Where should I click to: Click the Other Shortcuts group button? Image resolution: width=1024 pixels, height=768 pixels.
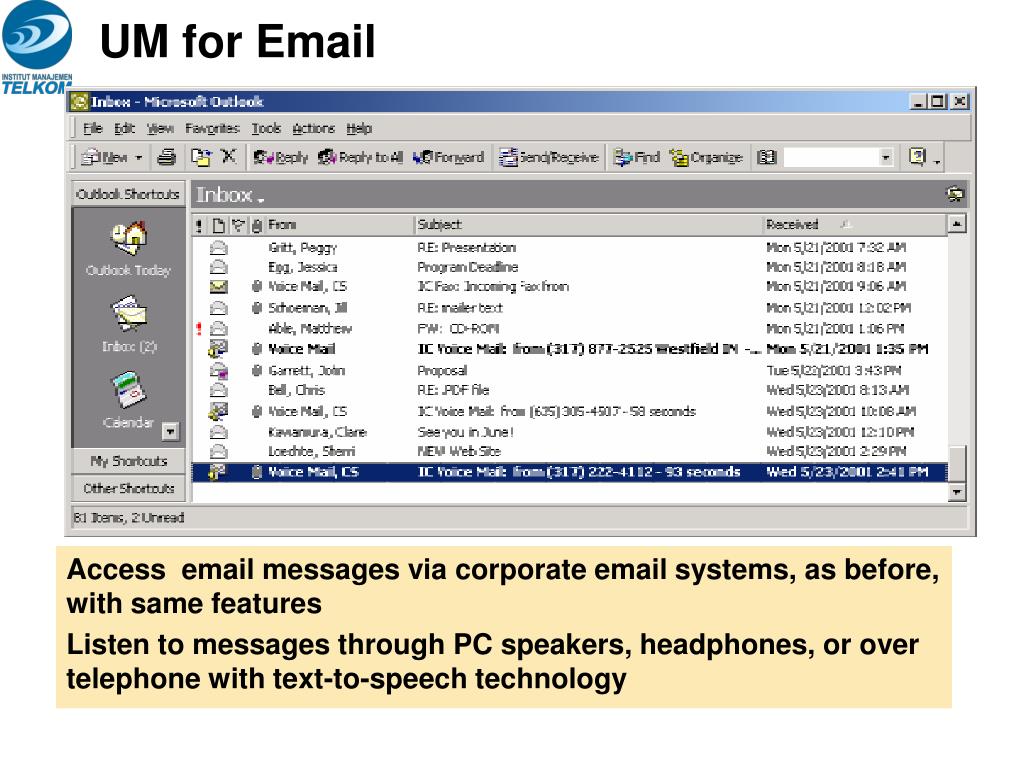(x=129, y=488)
